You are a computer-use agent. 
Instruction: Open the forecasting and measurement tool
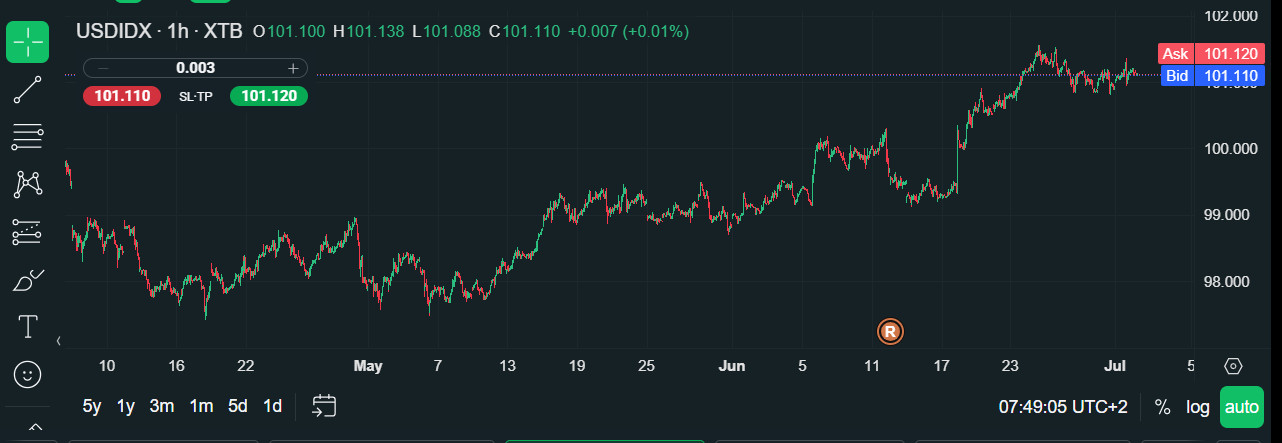(x=28, y=232)
